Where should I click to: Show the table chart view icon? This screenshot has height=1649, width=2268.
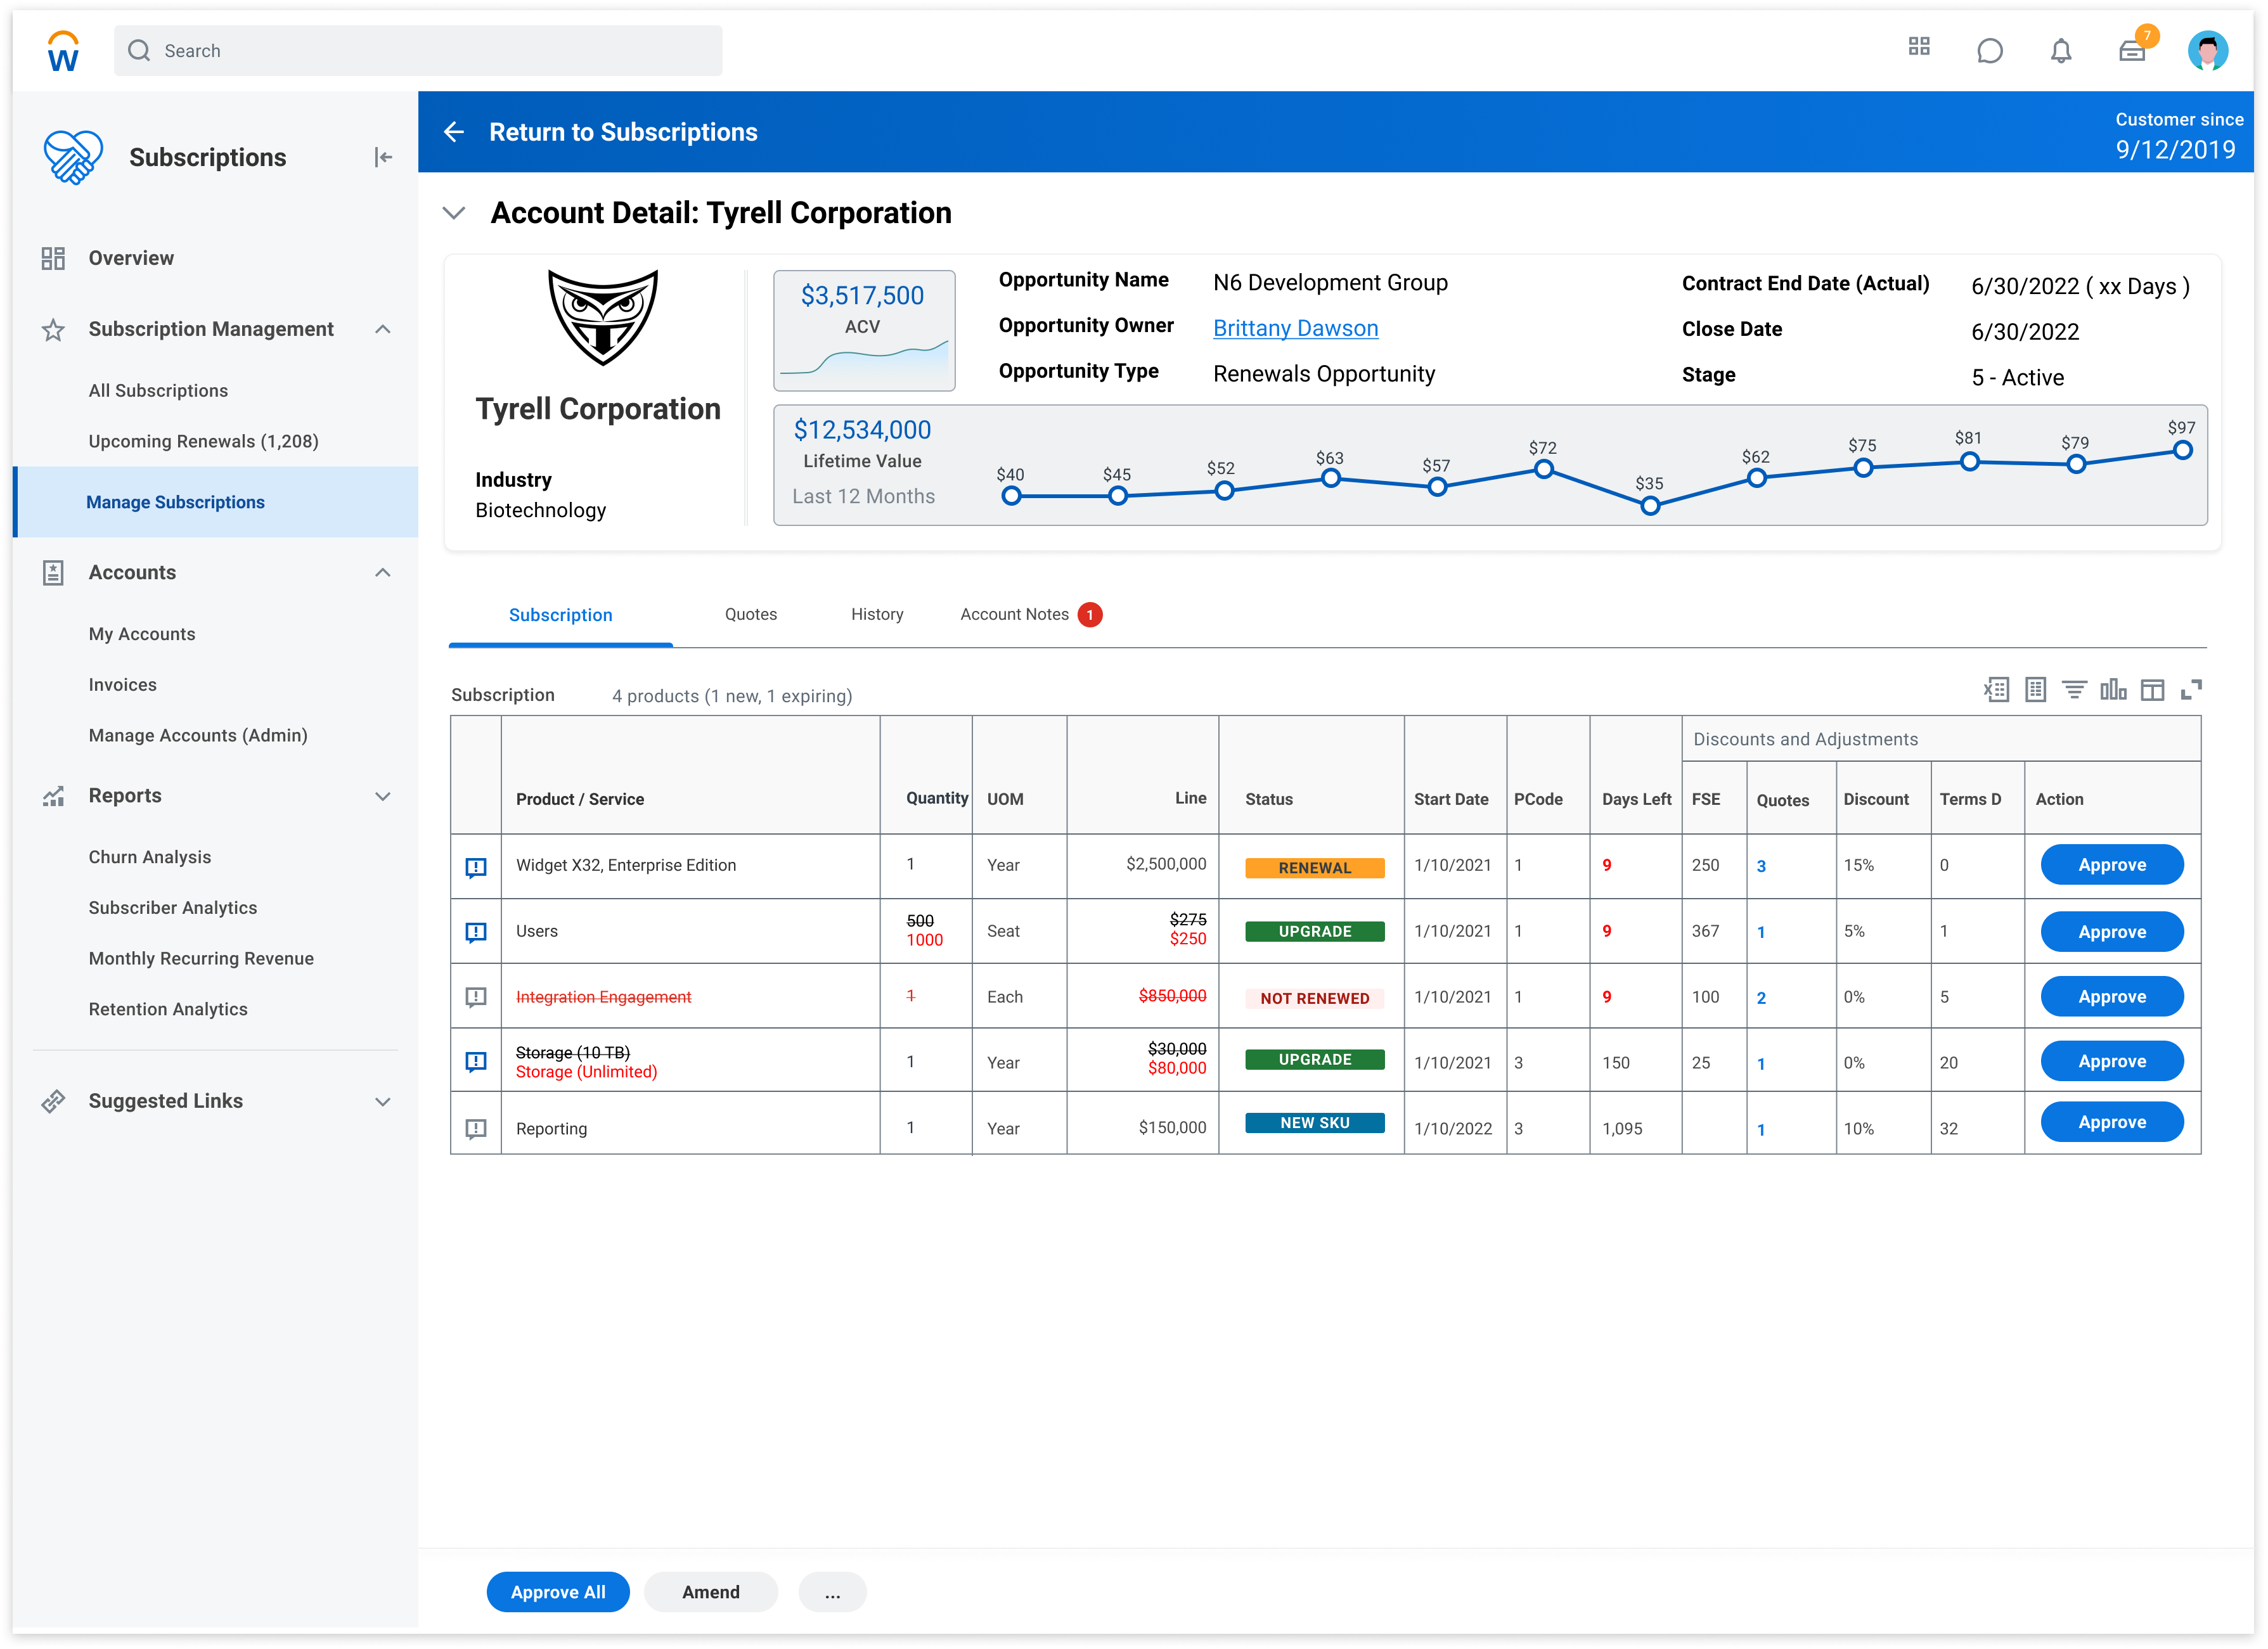coord(2113,690)
